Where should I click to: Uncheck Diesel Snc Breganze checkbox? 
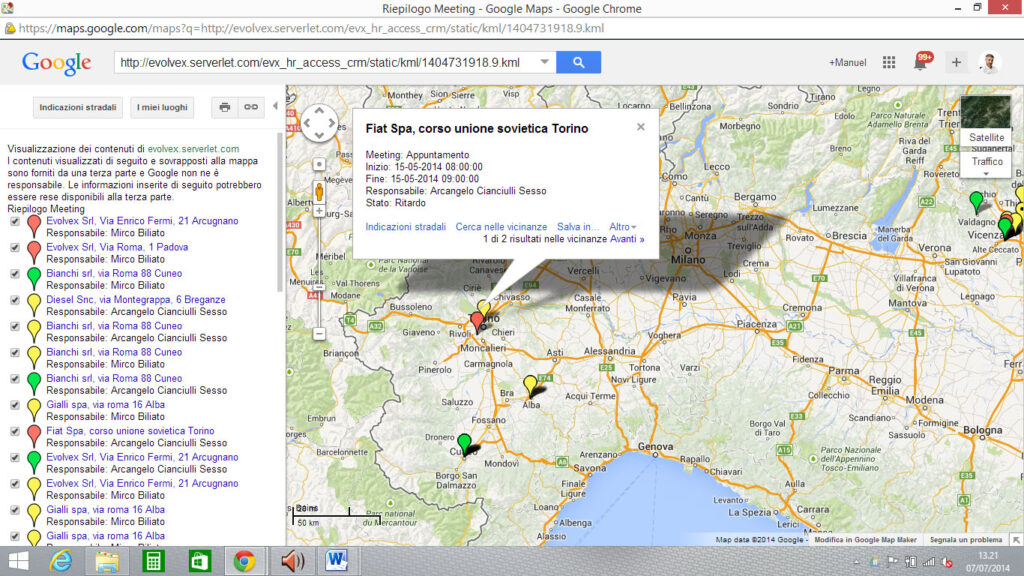(x=15, y=300)
